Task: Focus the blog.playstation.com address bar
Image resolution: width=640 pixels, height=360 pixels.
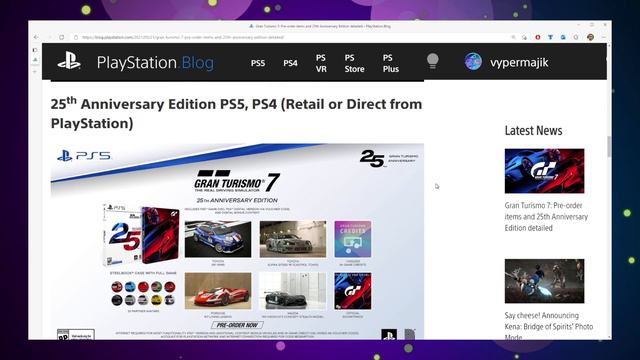Action: point(182,37)
